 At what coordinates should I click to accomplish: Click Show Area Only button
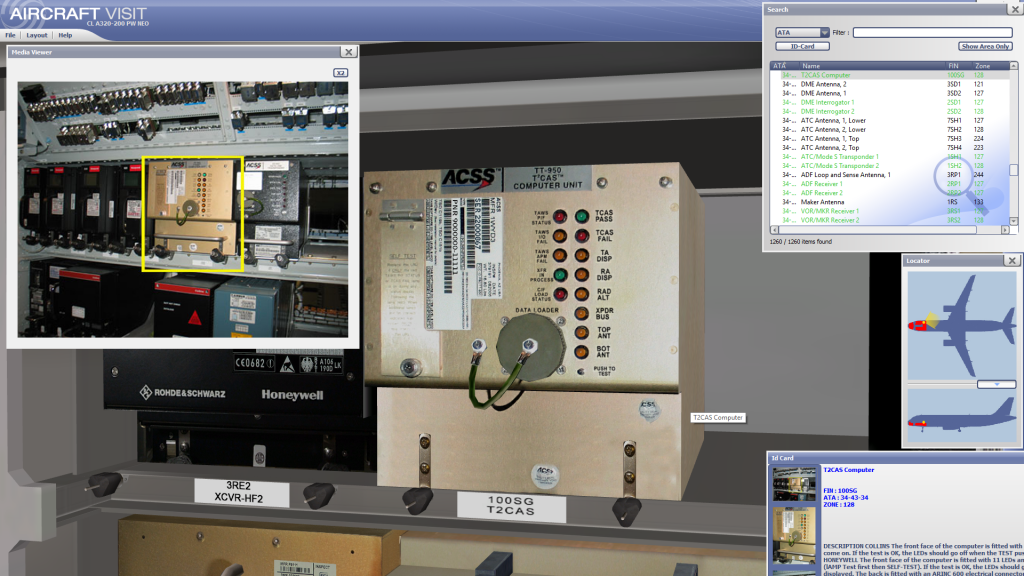point(985,46)
